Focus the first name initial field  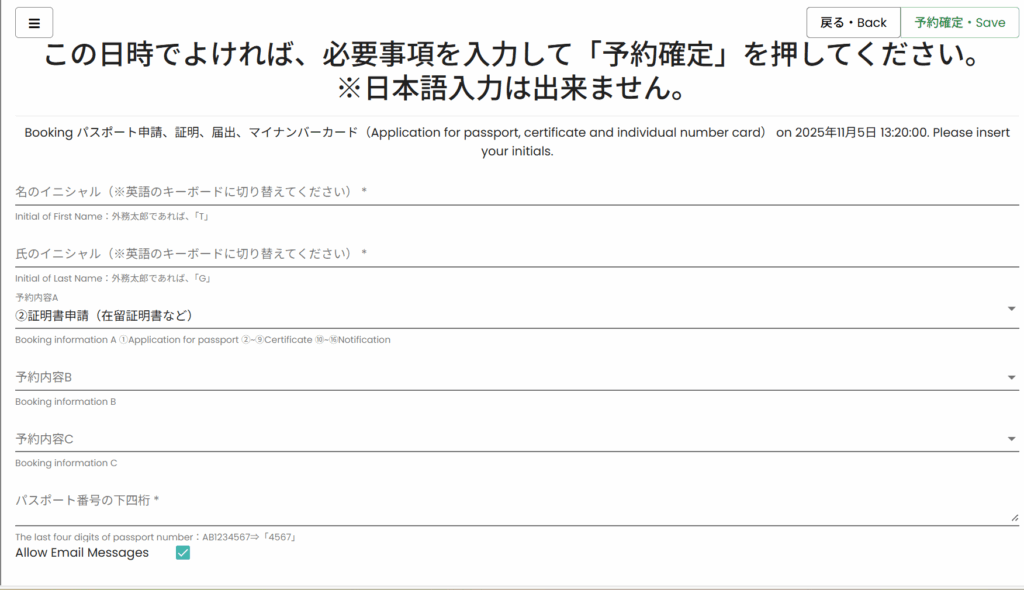[516, 191]
